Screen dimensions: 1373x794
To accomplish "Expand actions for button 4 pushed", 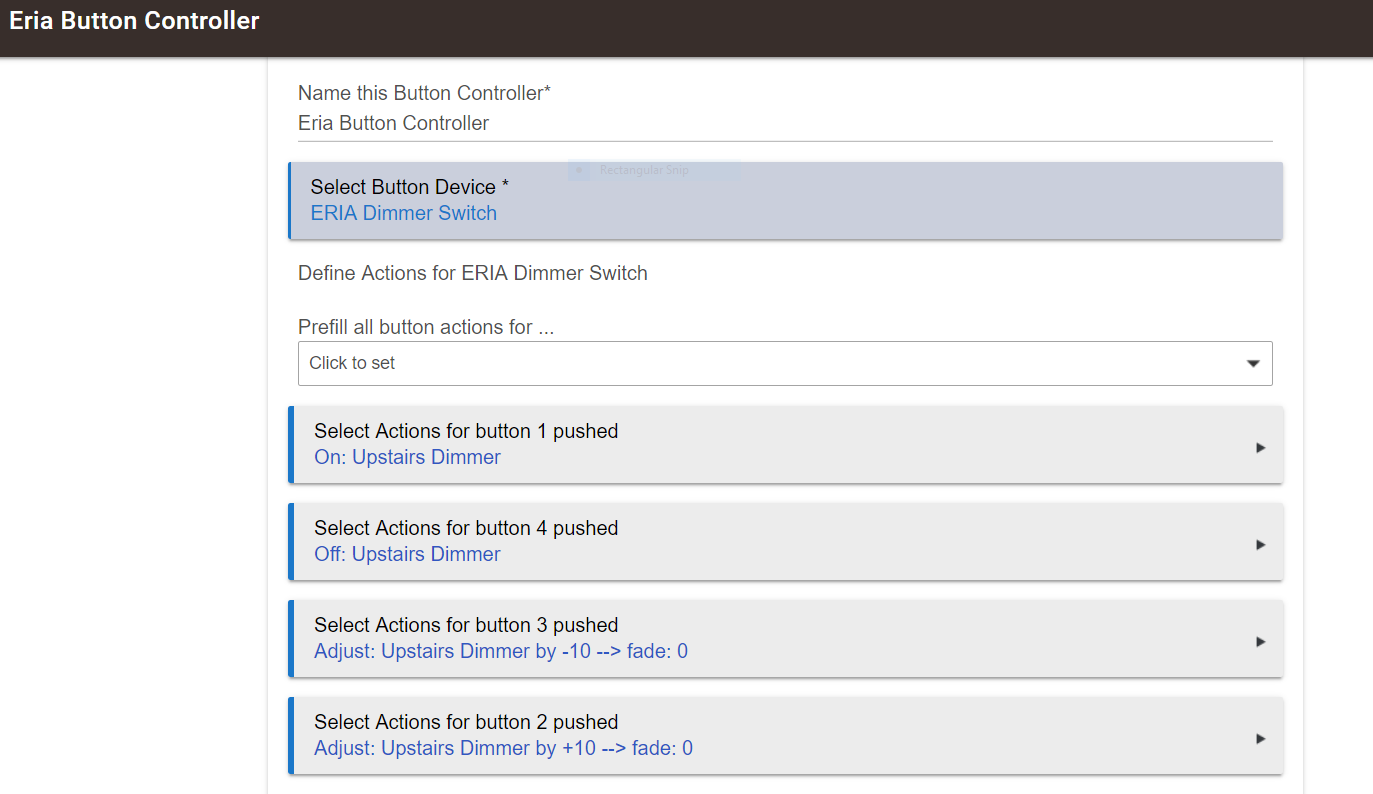I will (x=785, y=541).
